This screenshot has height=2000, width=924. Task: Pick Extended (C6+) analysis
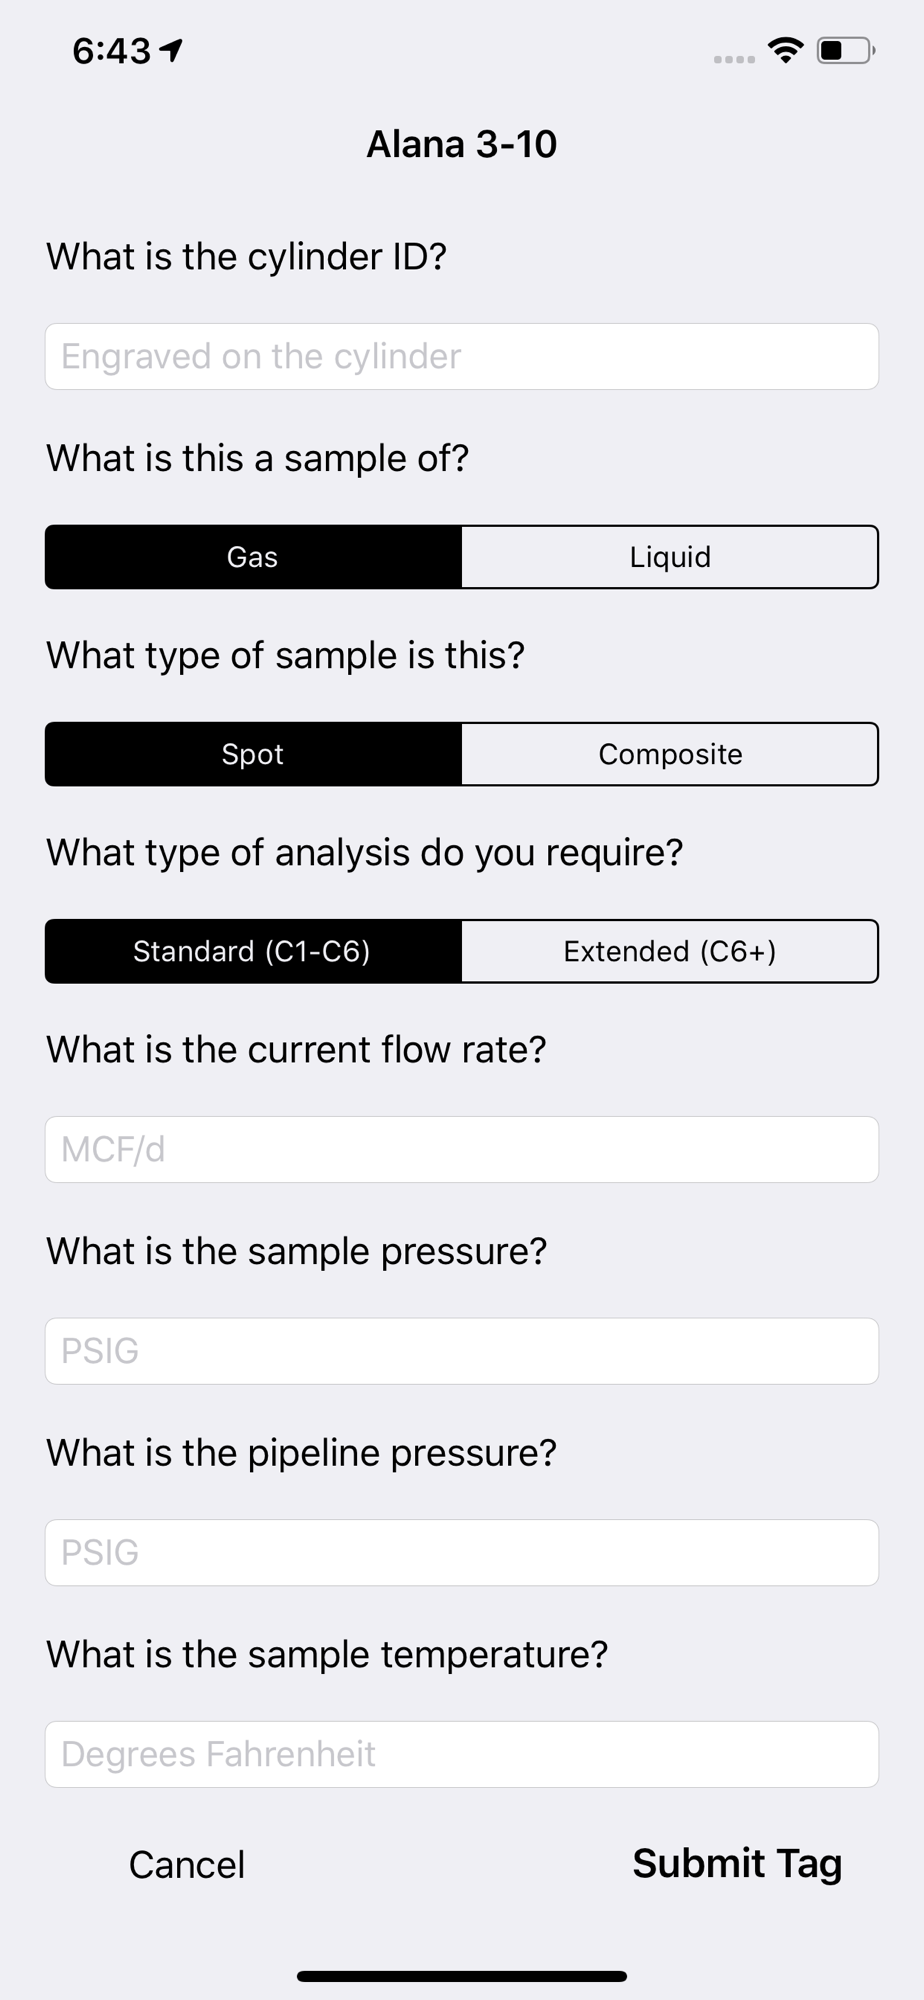670,951
